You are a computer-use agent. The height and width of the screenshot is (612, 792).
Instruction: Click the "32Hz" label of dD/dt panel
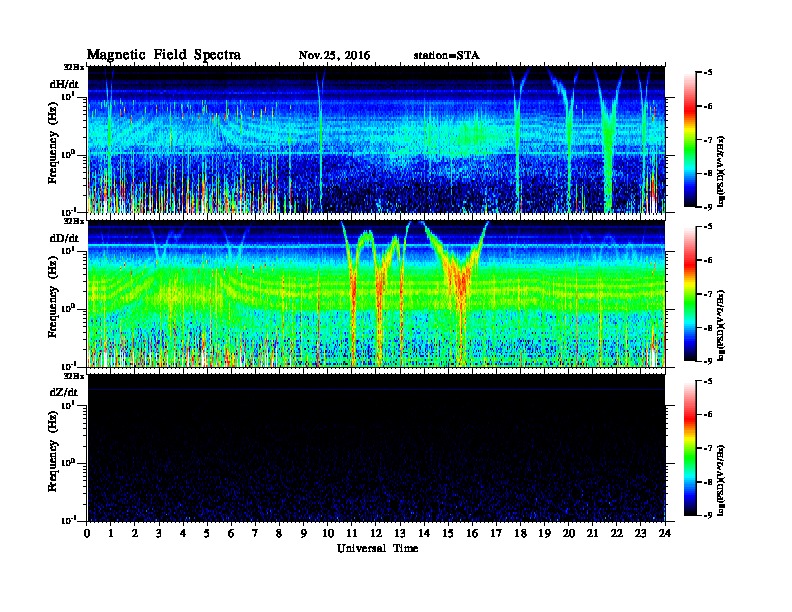[x=73, y=221]
